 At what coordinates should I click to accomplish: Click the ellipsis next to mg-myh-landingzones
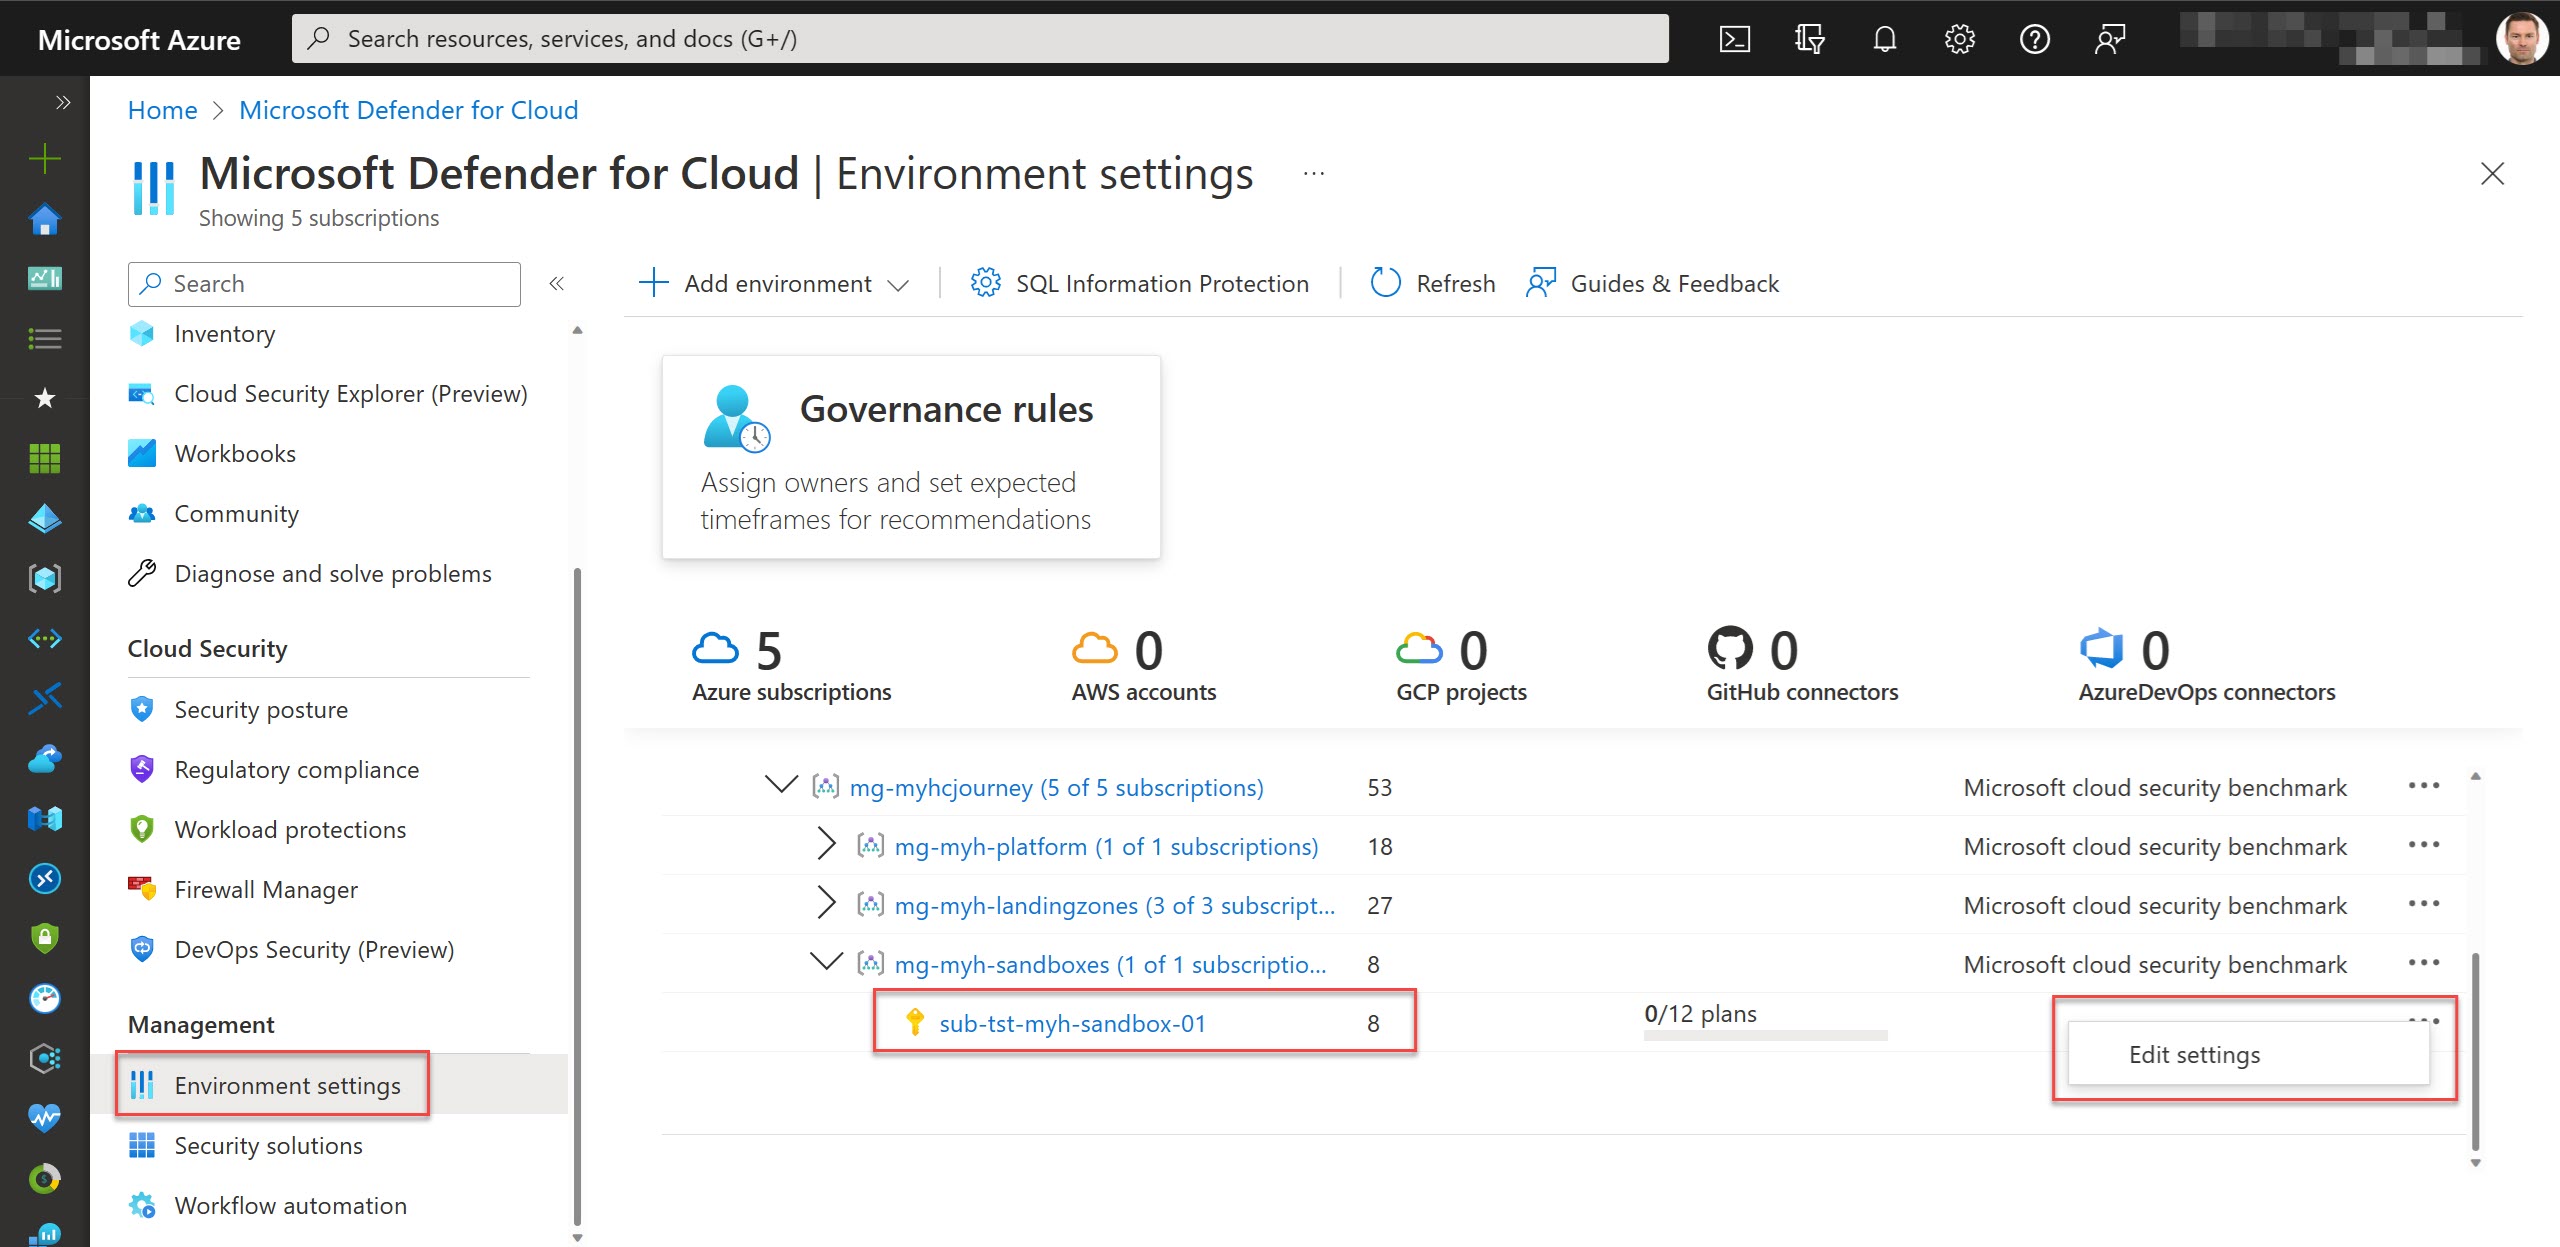click(2425, 905)
